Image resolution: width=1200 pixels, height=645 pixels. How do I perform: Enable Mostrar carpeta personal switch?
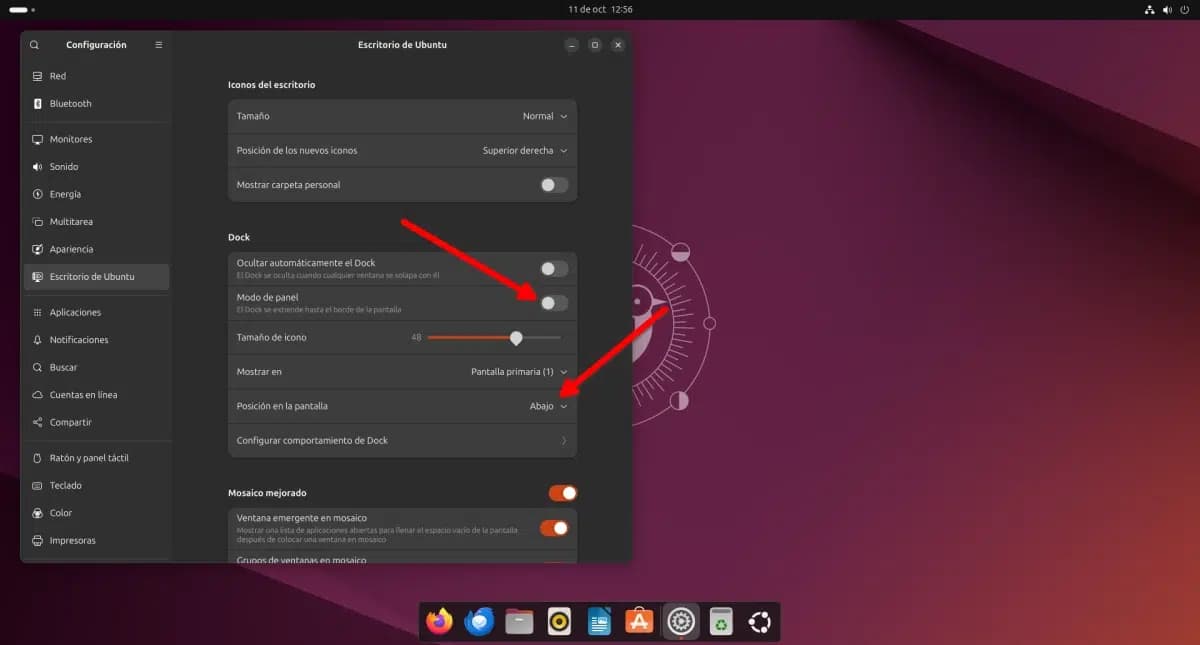pos(554,185)
